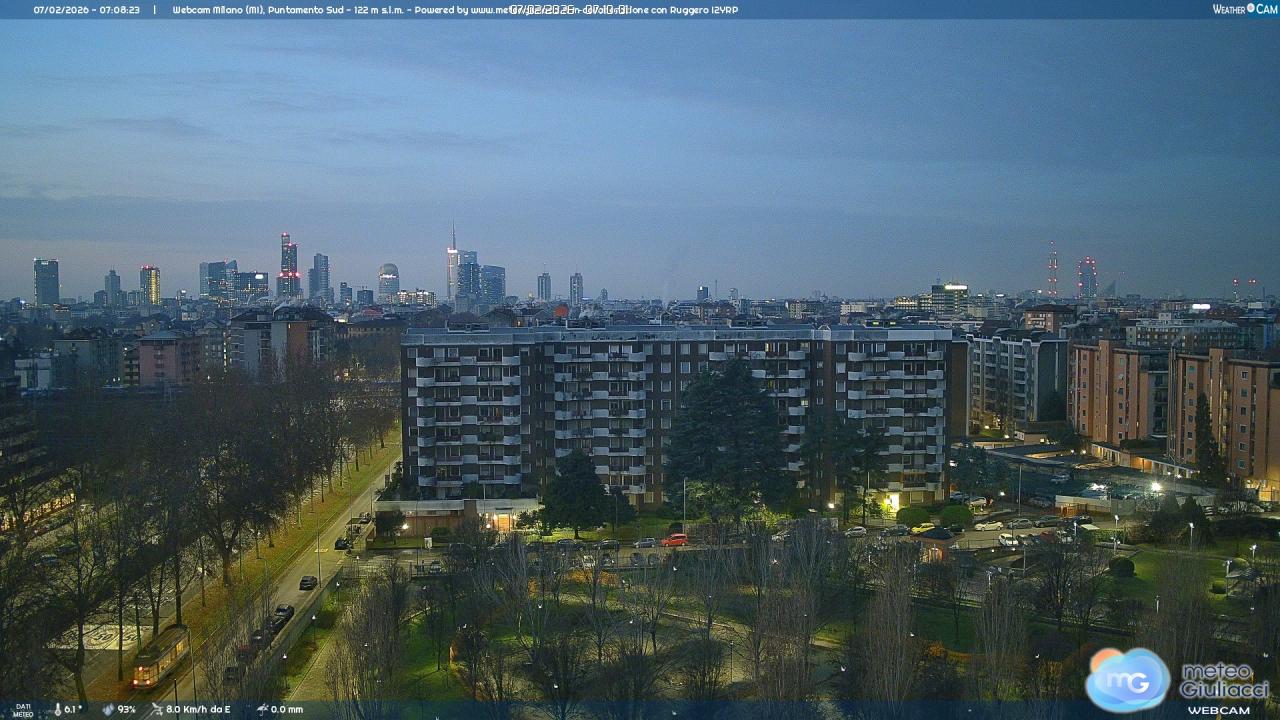Click the red-lit radio tower

click(1052, 270)
